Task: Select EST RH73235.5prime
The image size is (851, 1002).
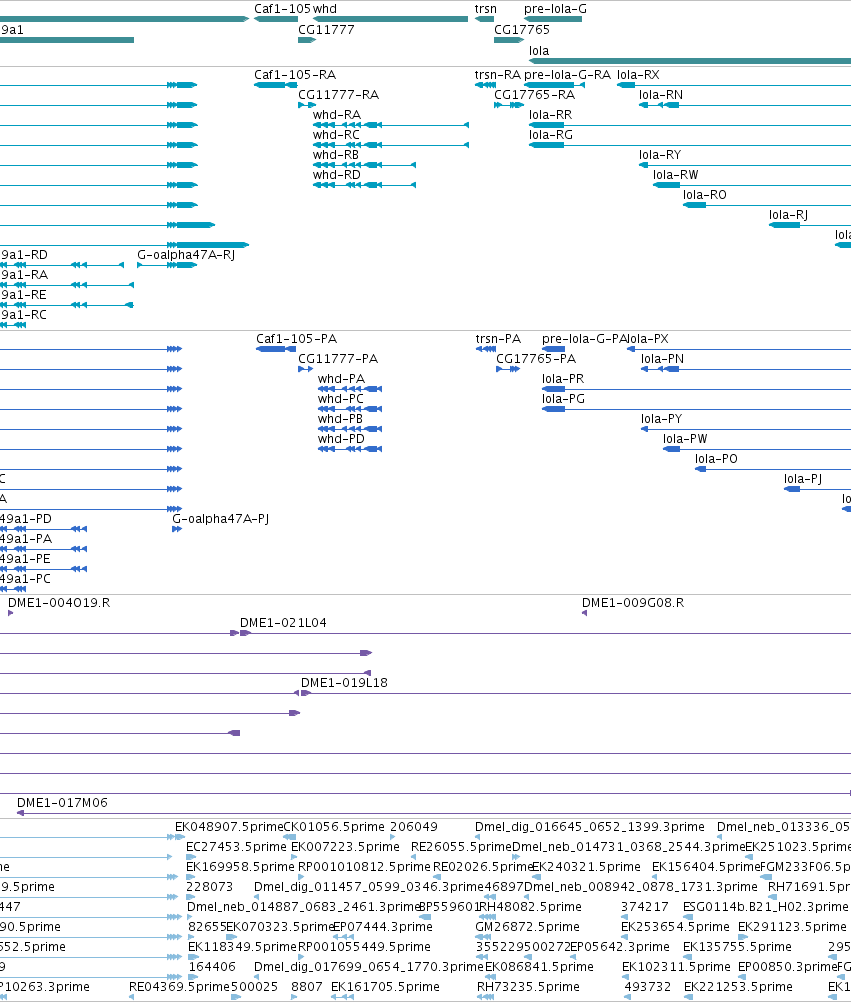Action: (x=528, y=987)
